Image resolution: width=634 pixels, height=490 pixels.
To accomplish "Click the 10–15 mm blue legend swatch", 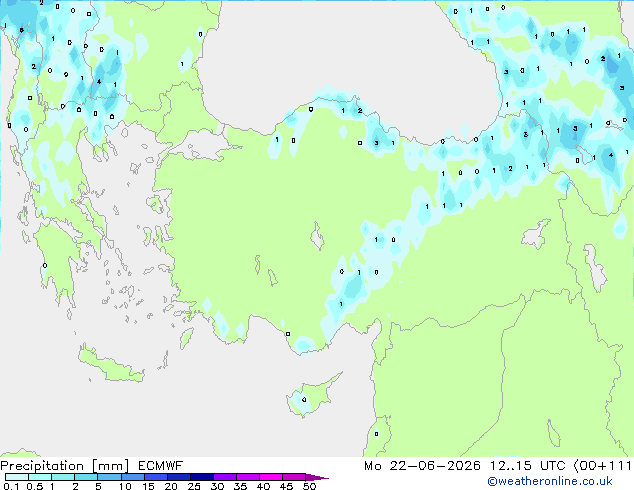I will (x=133, y=477).
